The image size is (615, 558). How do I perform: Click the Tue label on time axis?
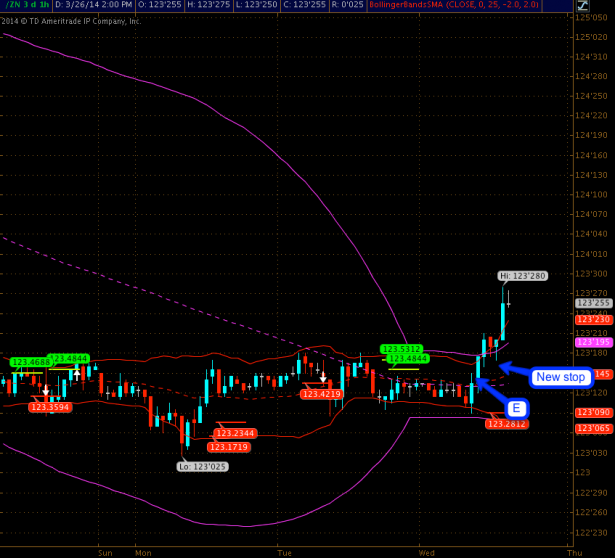tap(284, 553)
